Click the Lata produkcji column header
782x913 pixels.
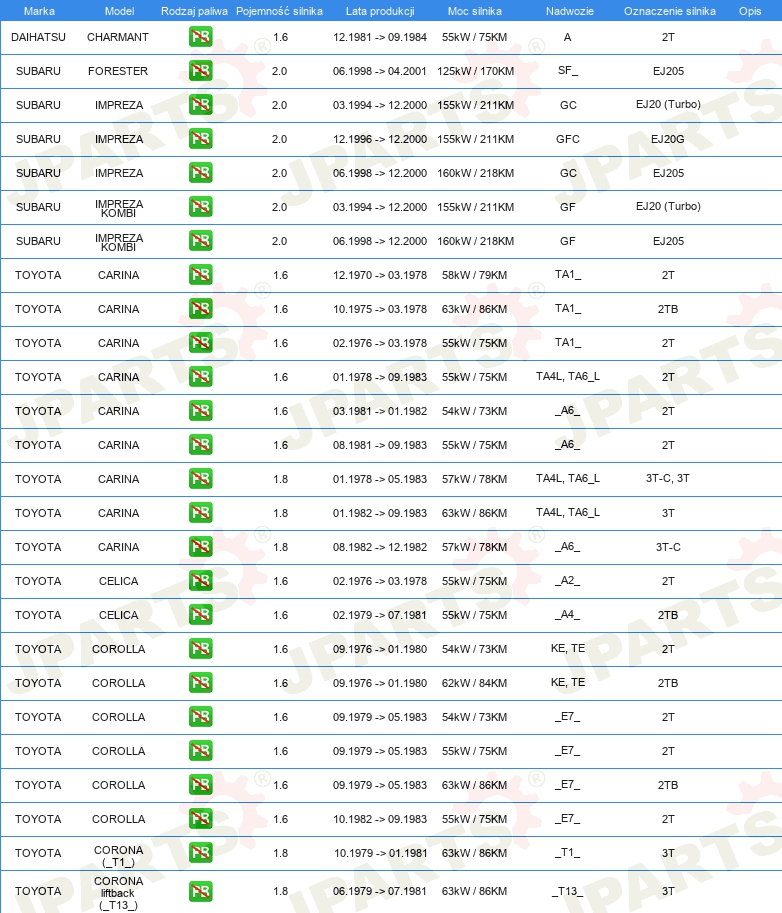[380, 11]
